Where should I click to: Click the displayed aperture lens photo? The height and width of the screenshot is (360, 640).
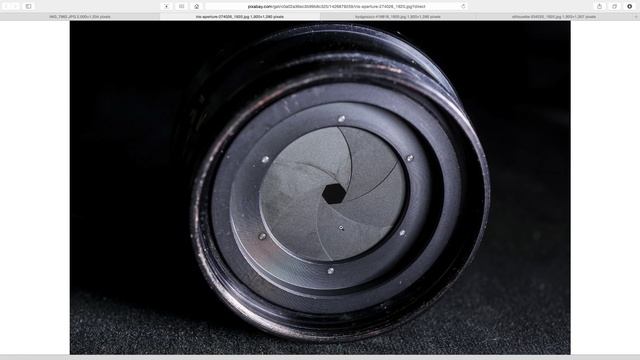point(320,187)
